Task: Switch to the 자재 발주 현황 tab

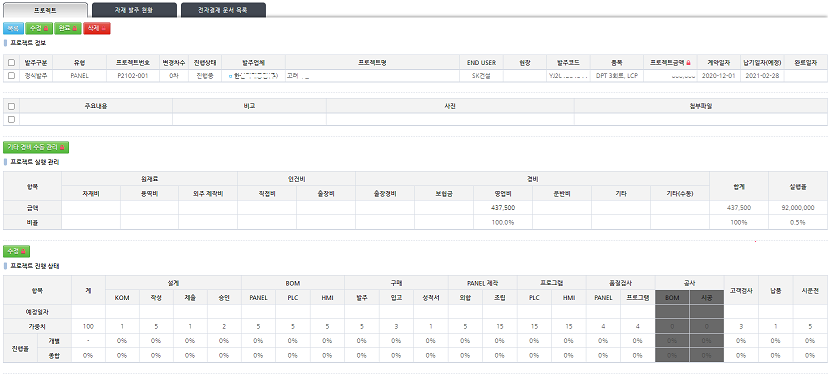Action: pos(134,10)
